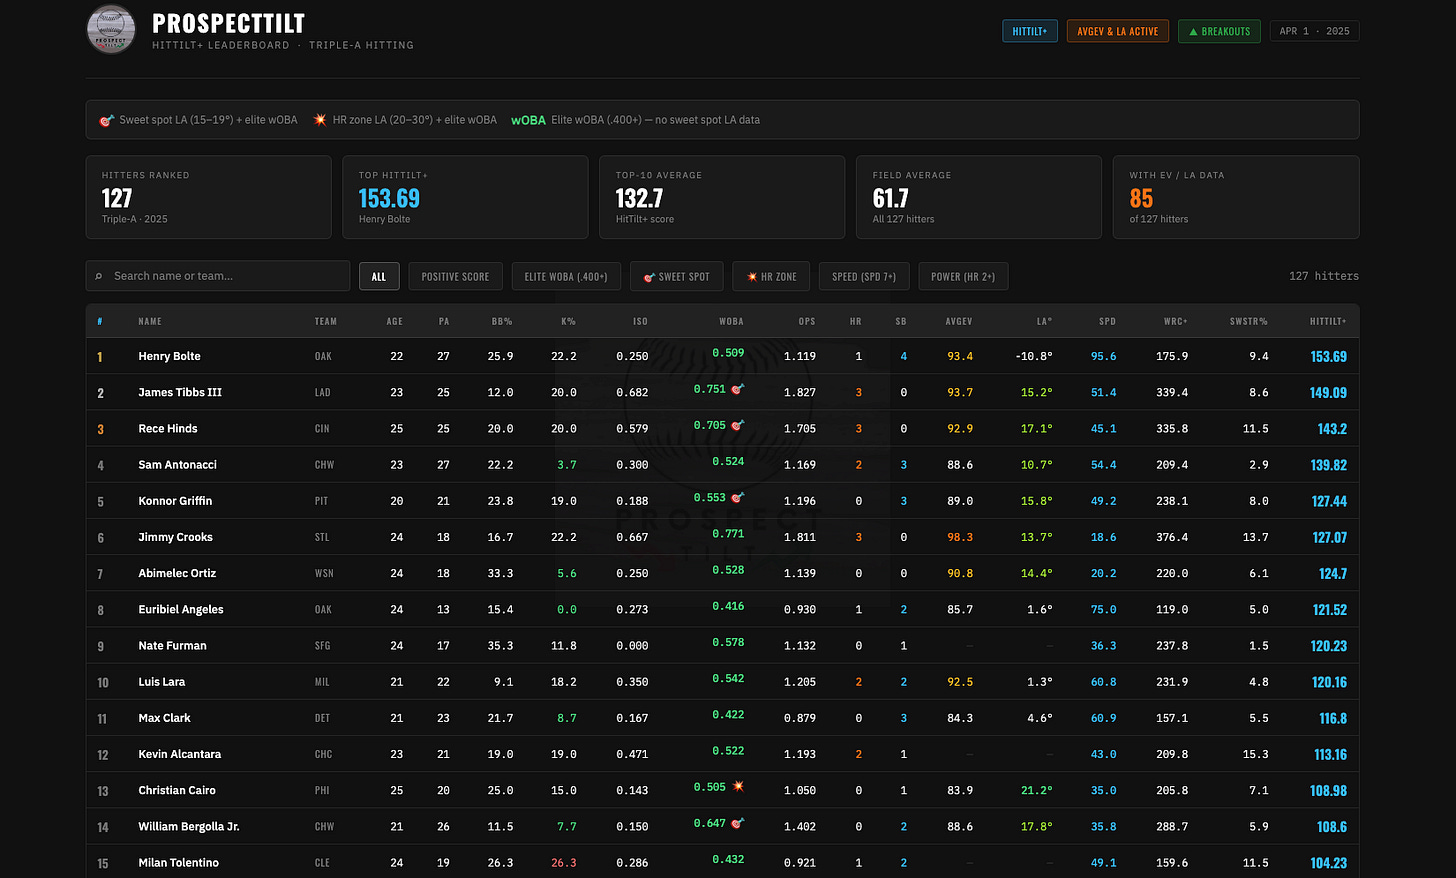Select player name Nate Furman
The width and height of the screenshot is (1456, 878).
[x=172, y=646]
